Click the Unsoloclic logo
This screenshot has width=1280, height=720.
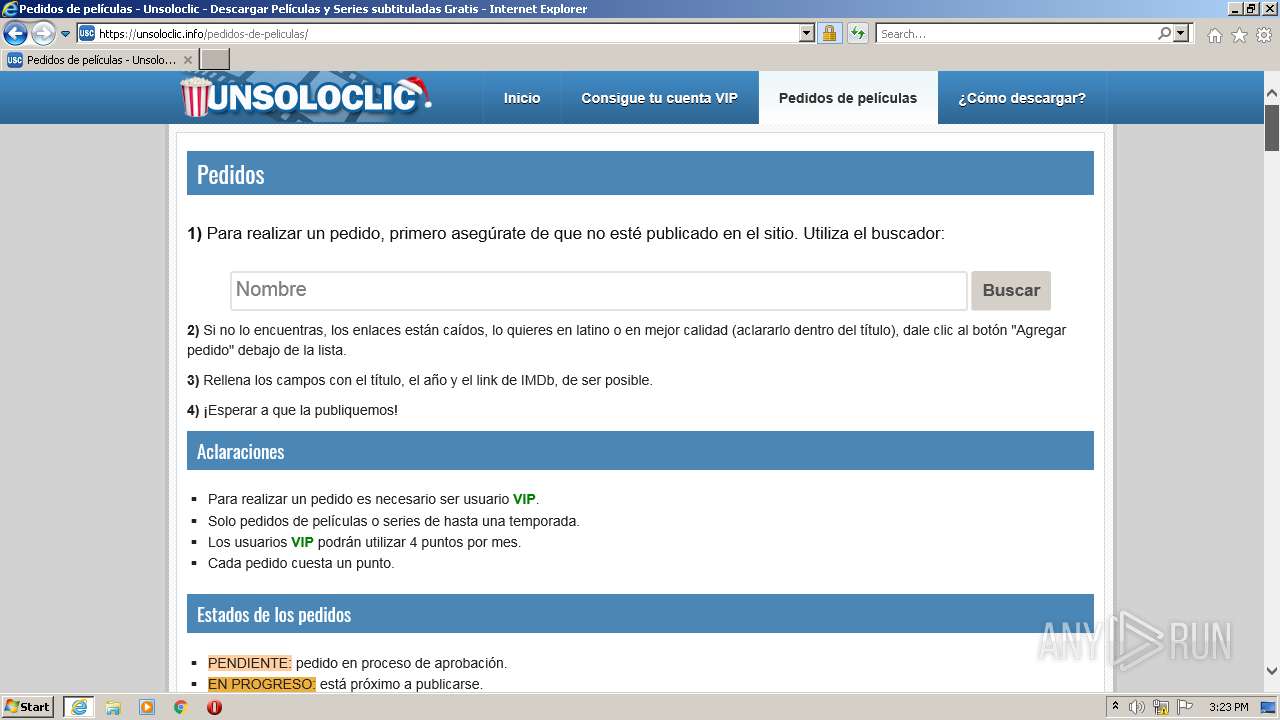(x=305, y=97)
